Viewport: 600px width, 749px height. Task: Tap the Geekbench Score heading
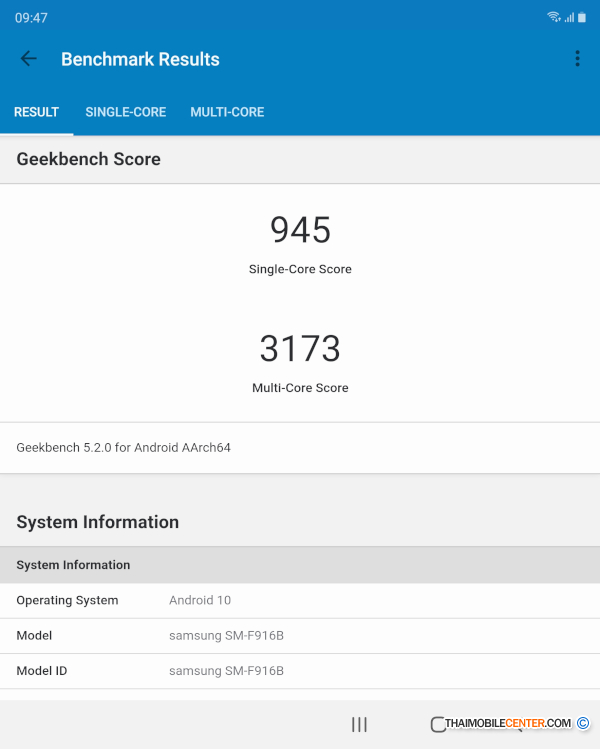click(88, 159)
